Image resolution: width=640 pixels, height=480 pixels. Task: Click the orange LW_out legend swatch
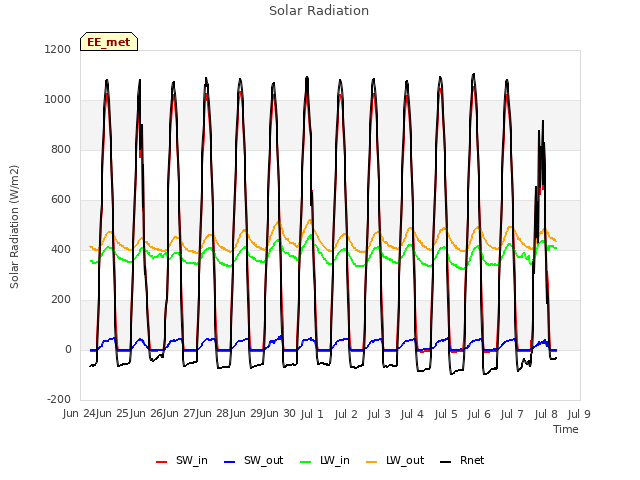pos(372,462)
